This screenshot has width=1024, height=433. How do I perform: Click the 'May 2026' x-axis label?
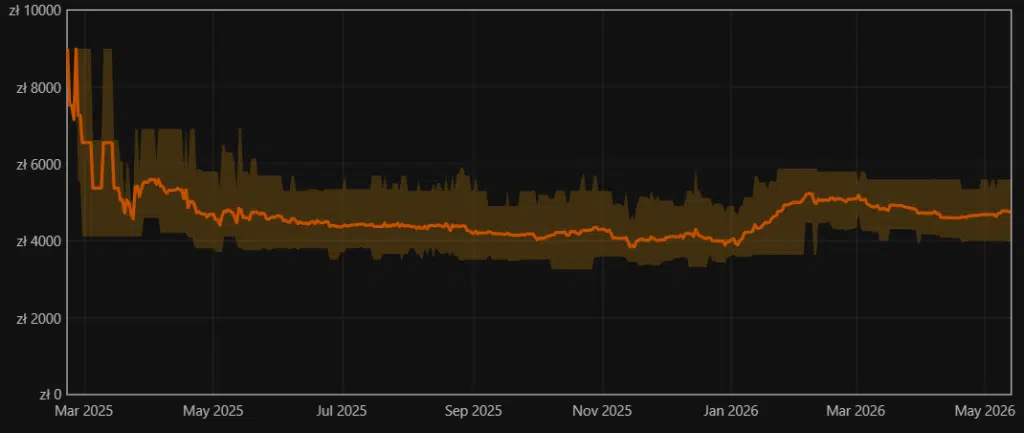986,411
